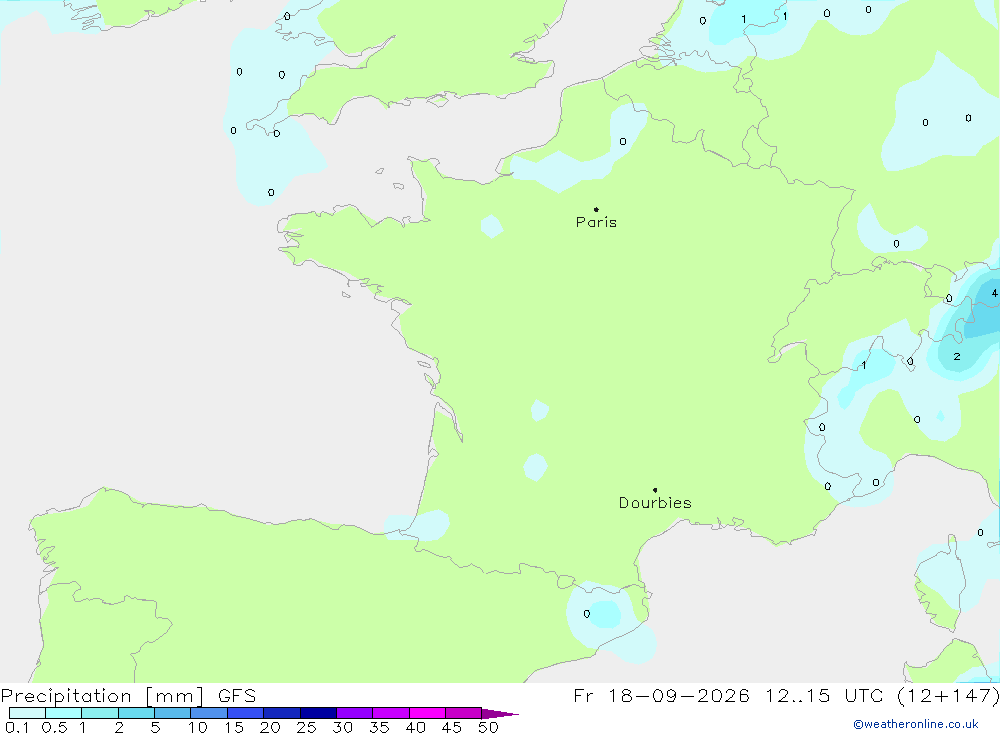
Task: Click the 2 mm precipitation value in Italy
Action: (957, 357)
